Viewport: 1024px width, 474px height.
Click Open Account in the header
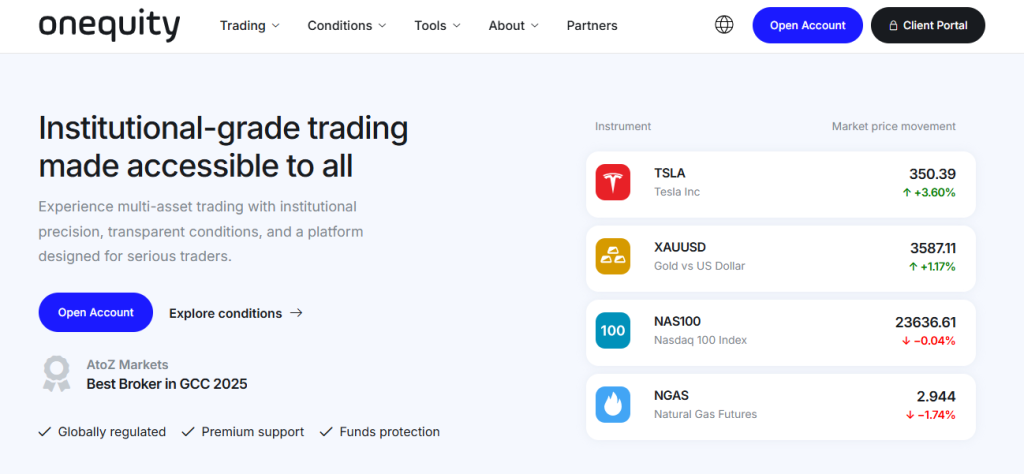click(808, 25)
